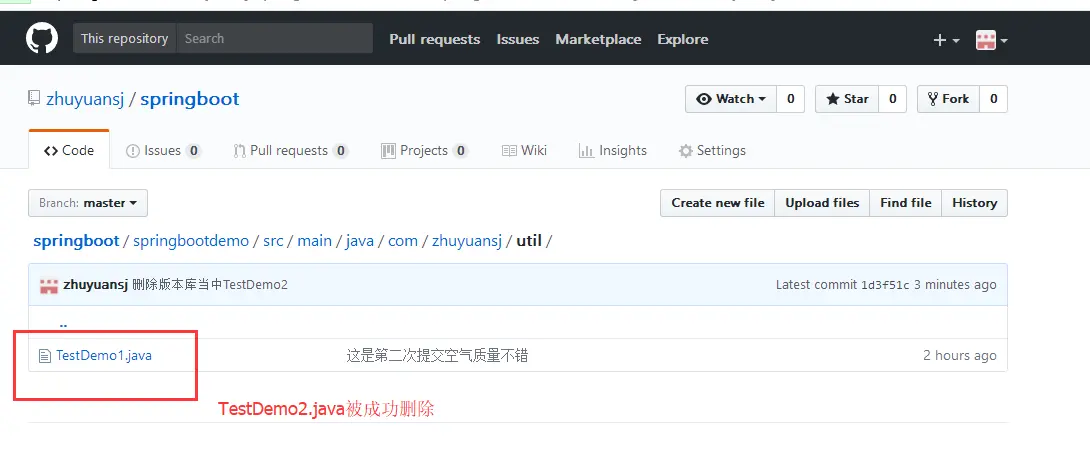Click the fork count next to Fork
Image resolution: width=1090 pixels, height=449 pixels.
993,99
